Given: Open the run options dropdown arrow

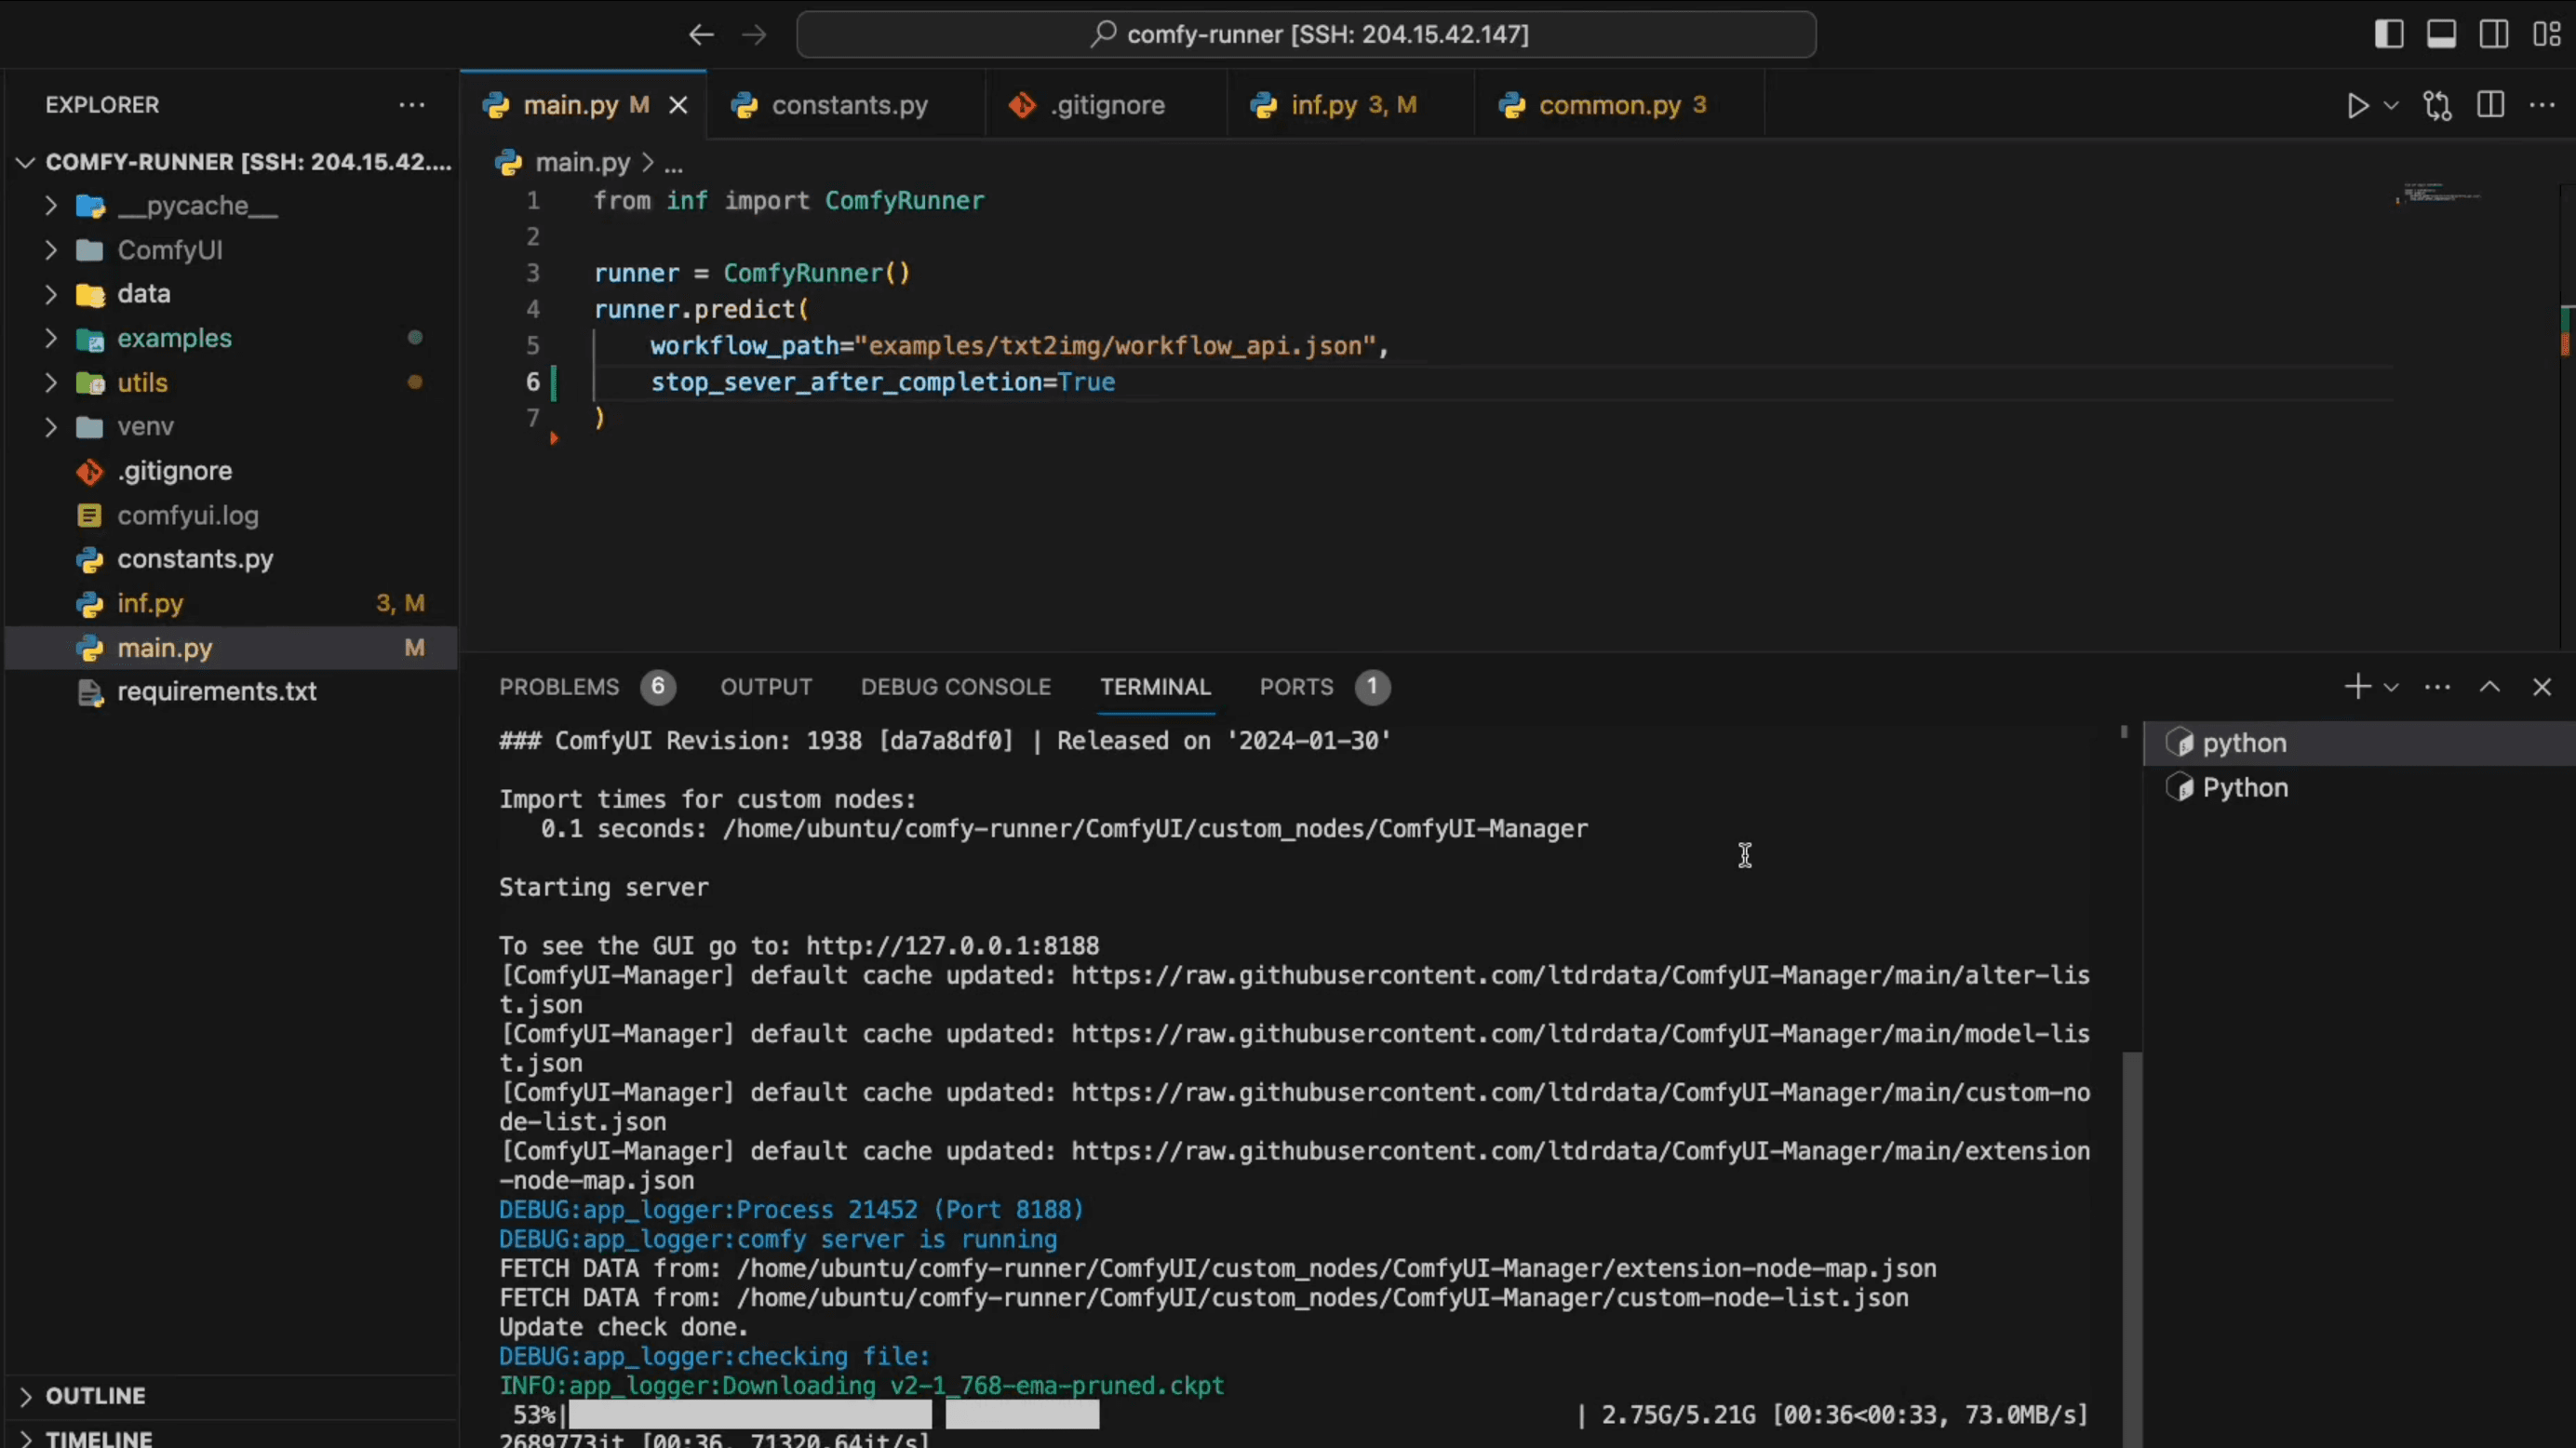Looking at the screenshot, I should pyautogui.click(x=2391, y=105).
